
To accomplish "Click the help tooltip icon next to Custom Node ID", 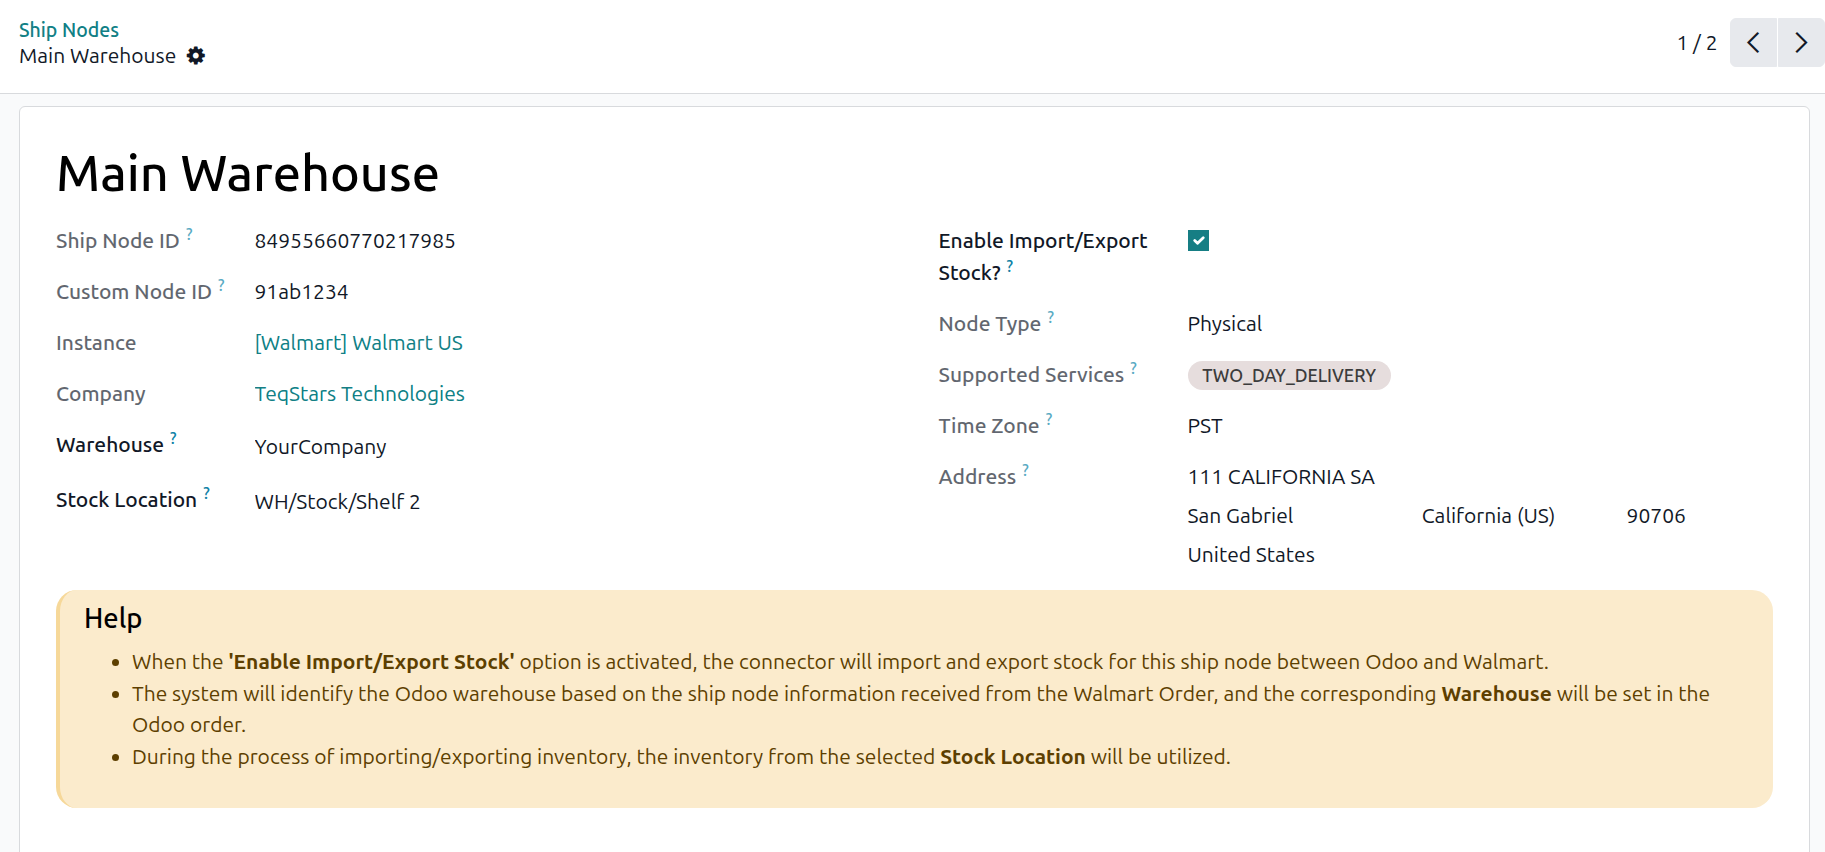I will coord(221,284).
